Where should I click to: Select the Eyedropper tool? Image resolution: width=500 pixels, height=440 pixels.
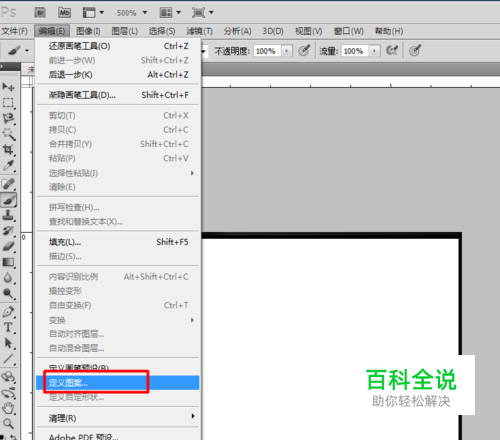pos(8,165)
